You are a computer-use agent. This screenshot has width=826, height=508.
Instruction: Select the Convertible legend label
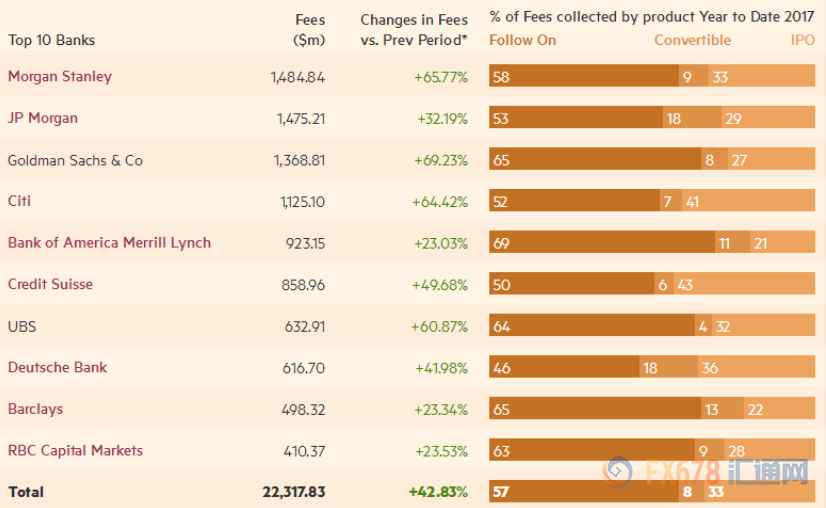tap(692, 41)
